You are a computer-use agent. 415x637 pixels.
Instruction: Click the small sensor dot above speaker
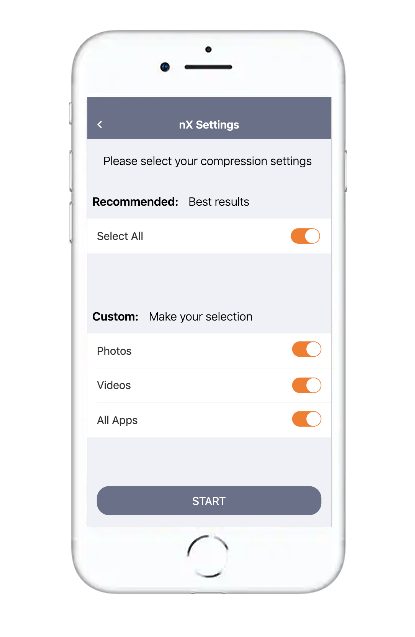[x=208, y=50]
